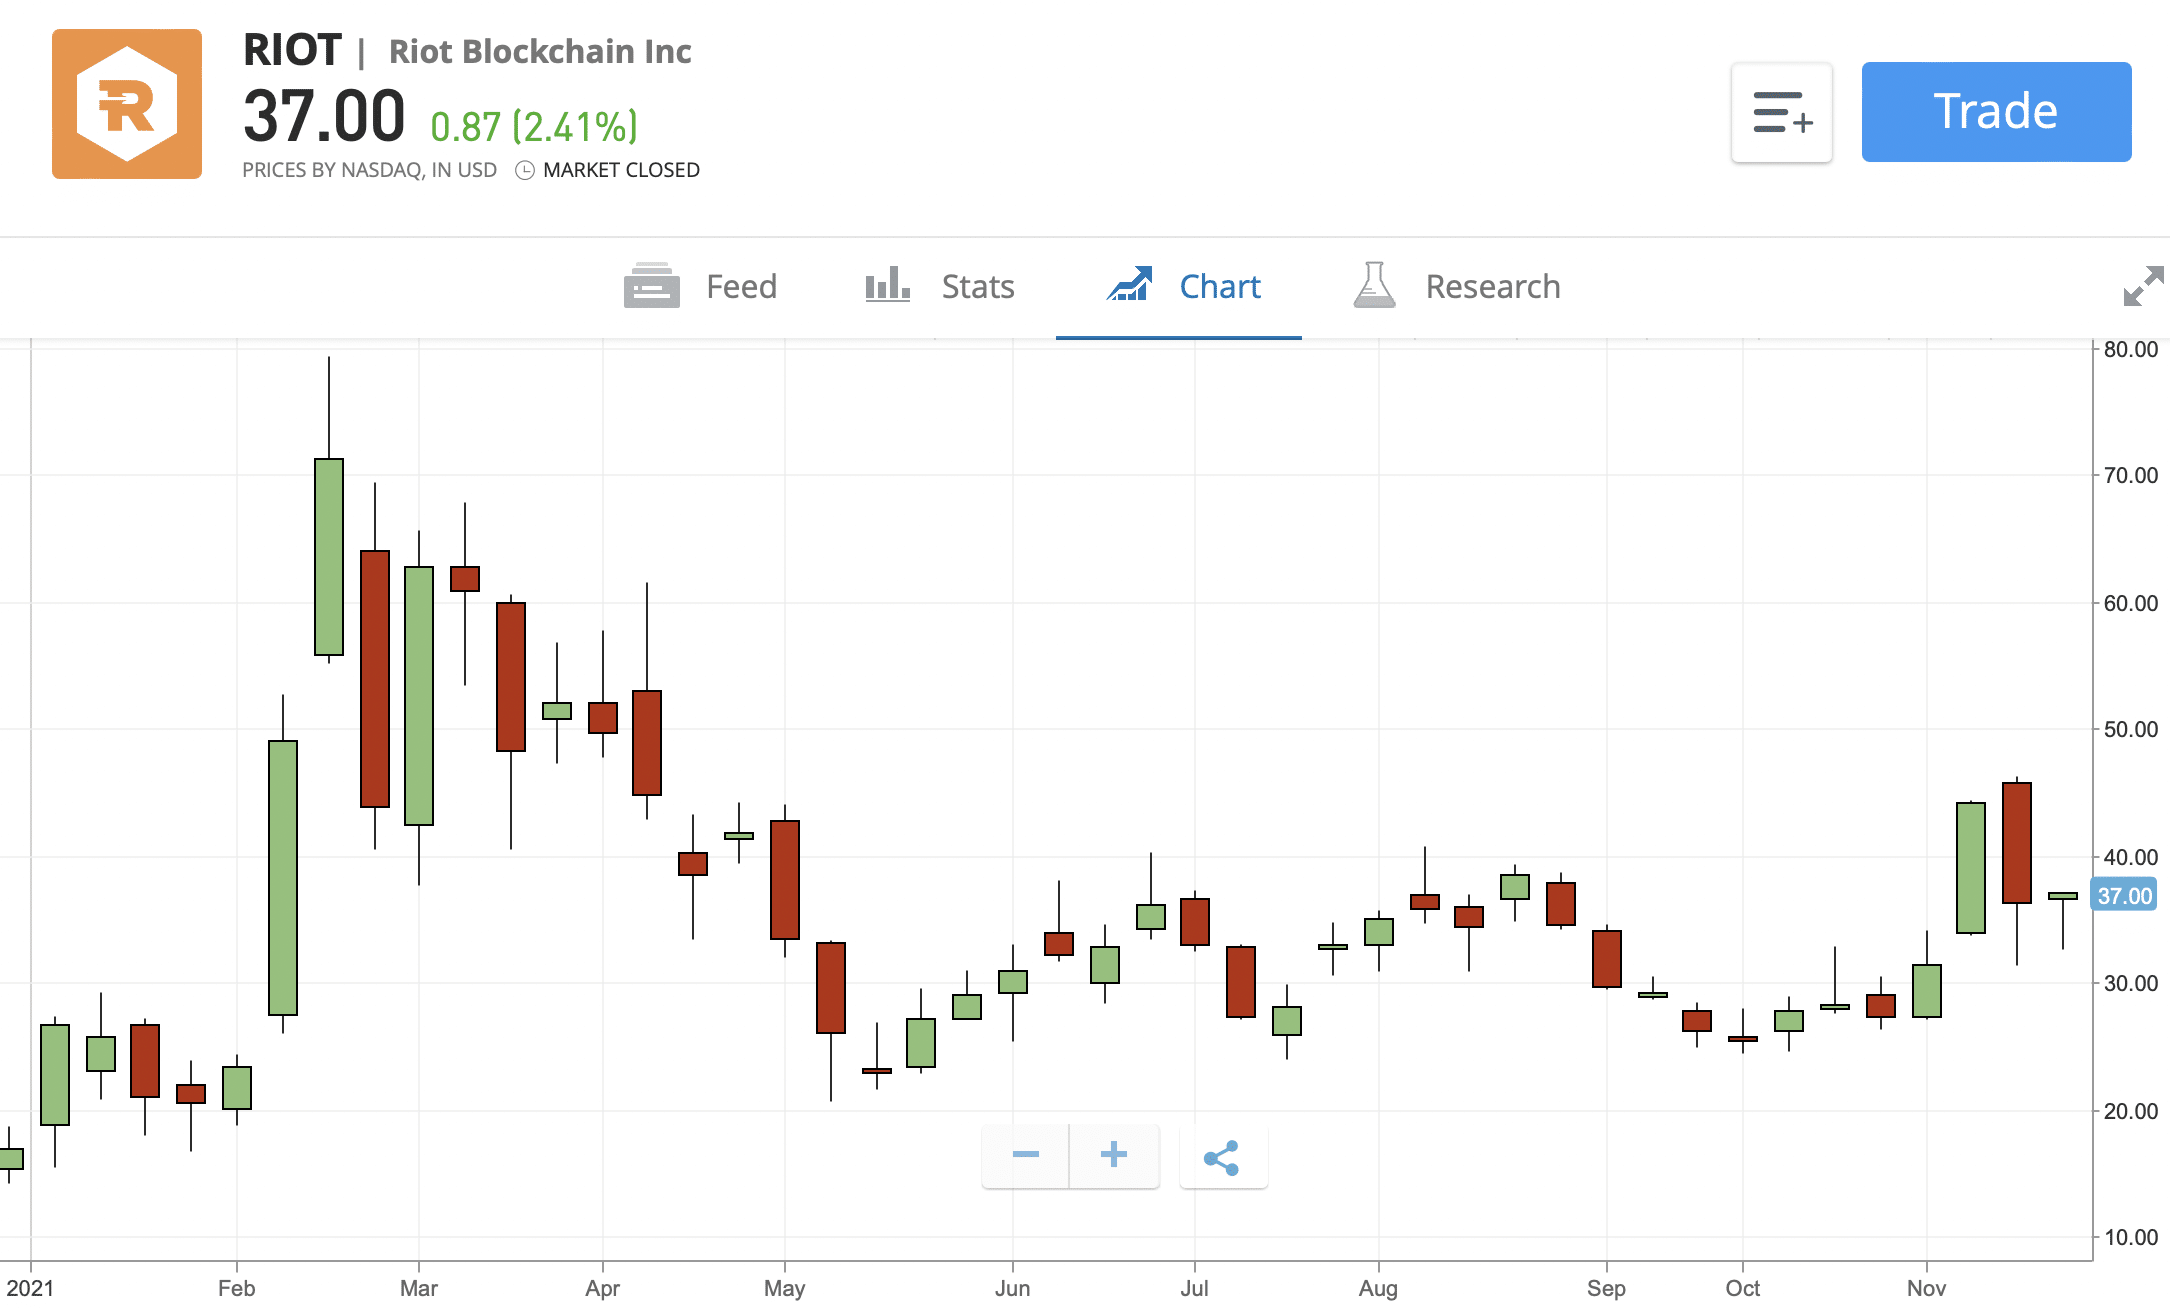Zoom in chart with plus button
The image size is (2170, 1308).
tap(1114, 1156)
